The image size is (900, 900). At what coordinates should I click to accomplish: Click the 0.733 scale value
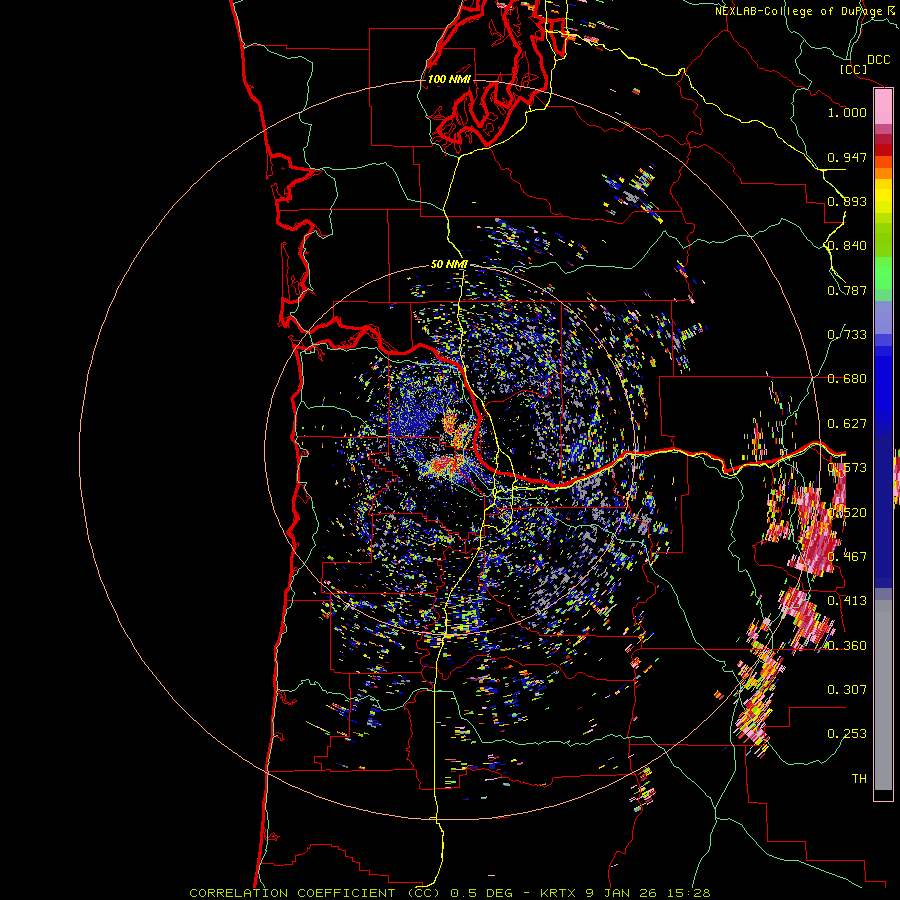(x=847, y=335)
